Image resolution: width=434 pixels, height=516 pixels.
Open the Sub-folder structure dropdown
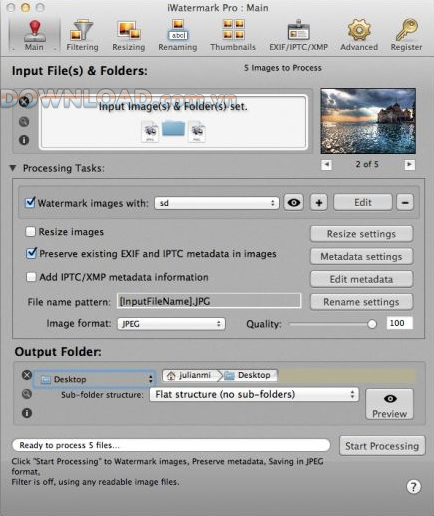pos(254,395)
